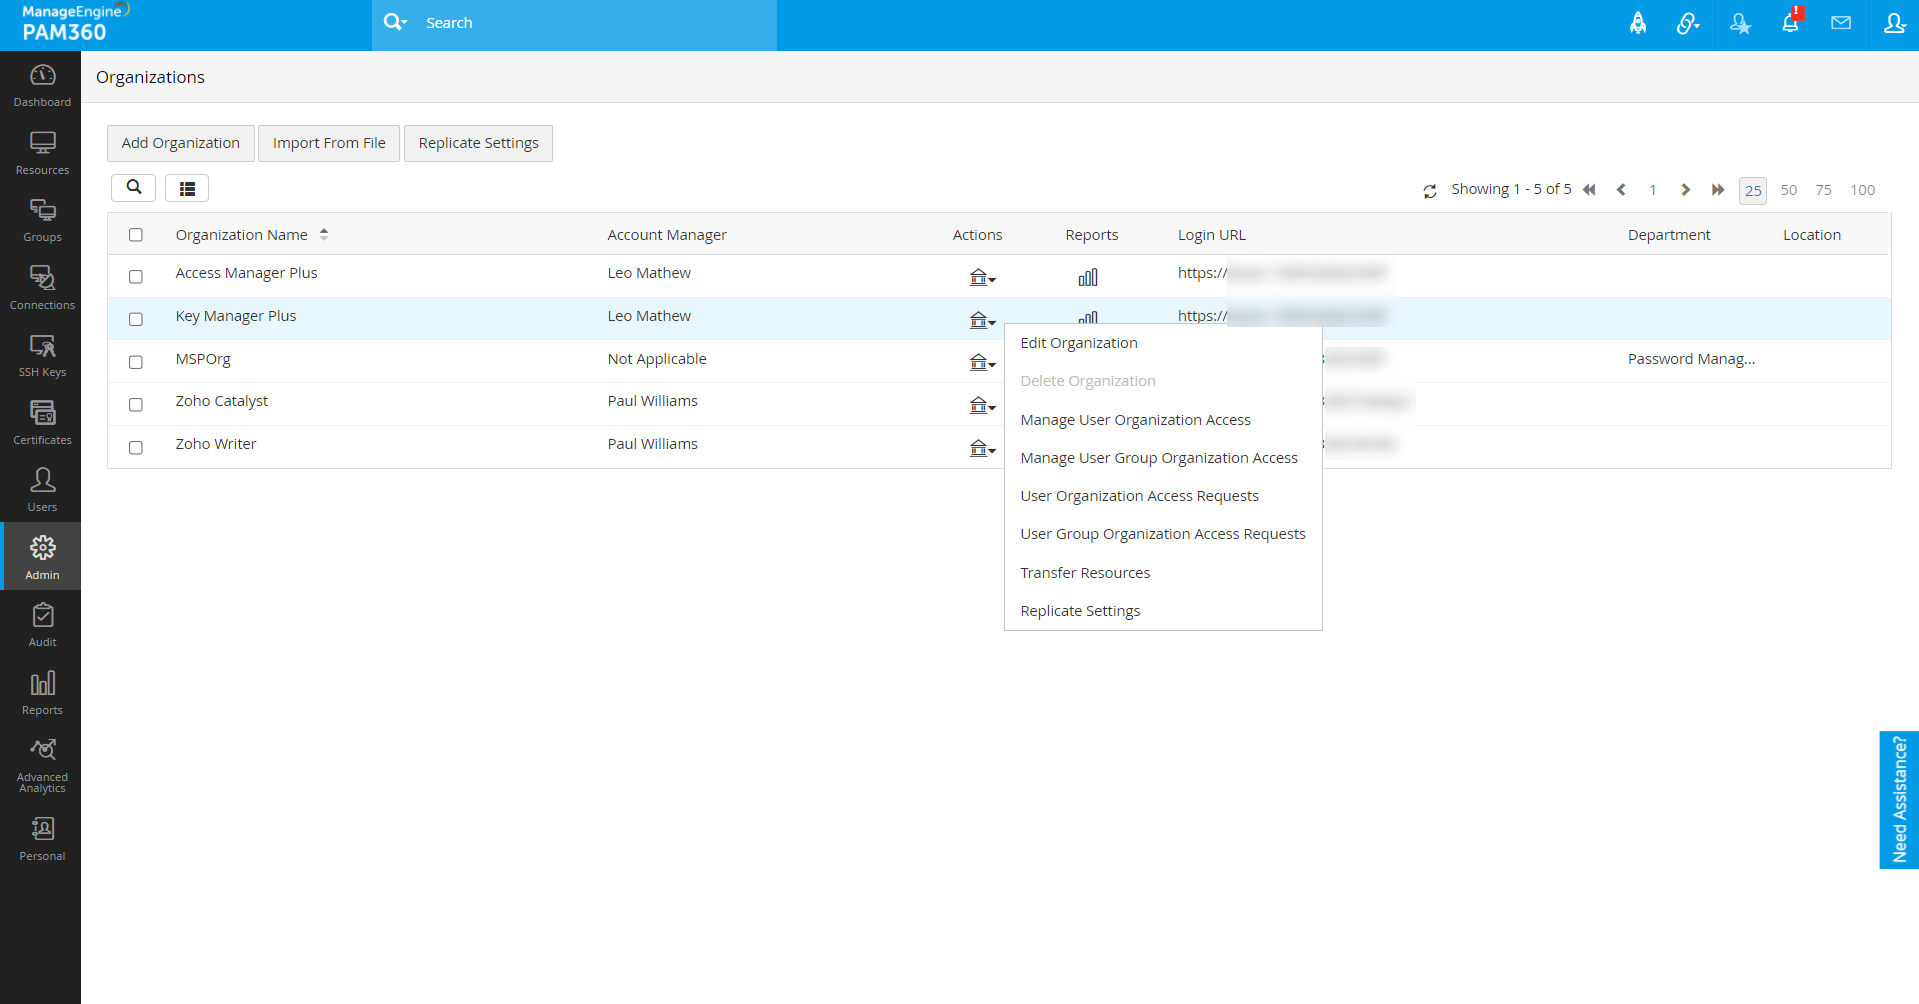Viewport: 1919px width, 1004px height.
Task: Open User Organization Access Requests
Action: (x=1139, y=496)
